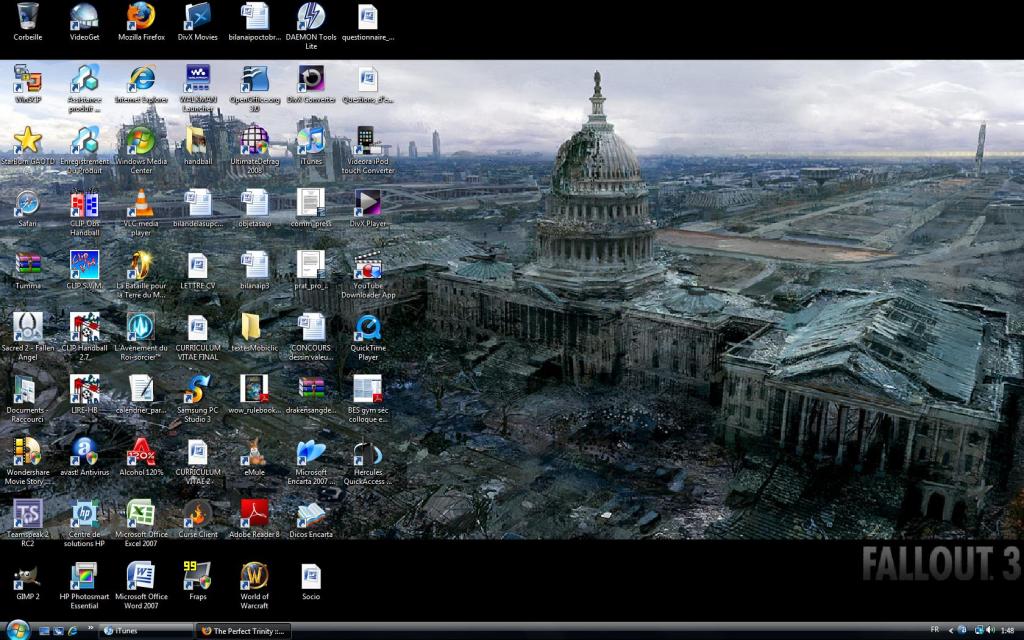Show hidden system tray icons arrow

[950, 631]
